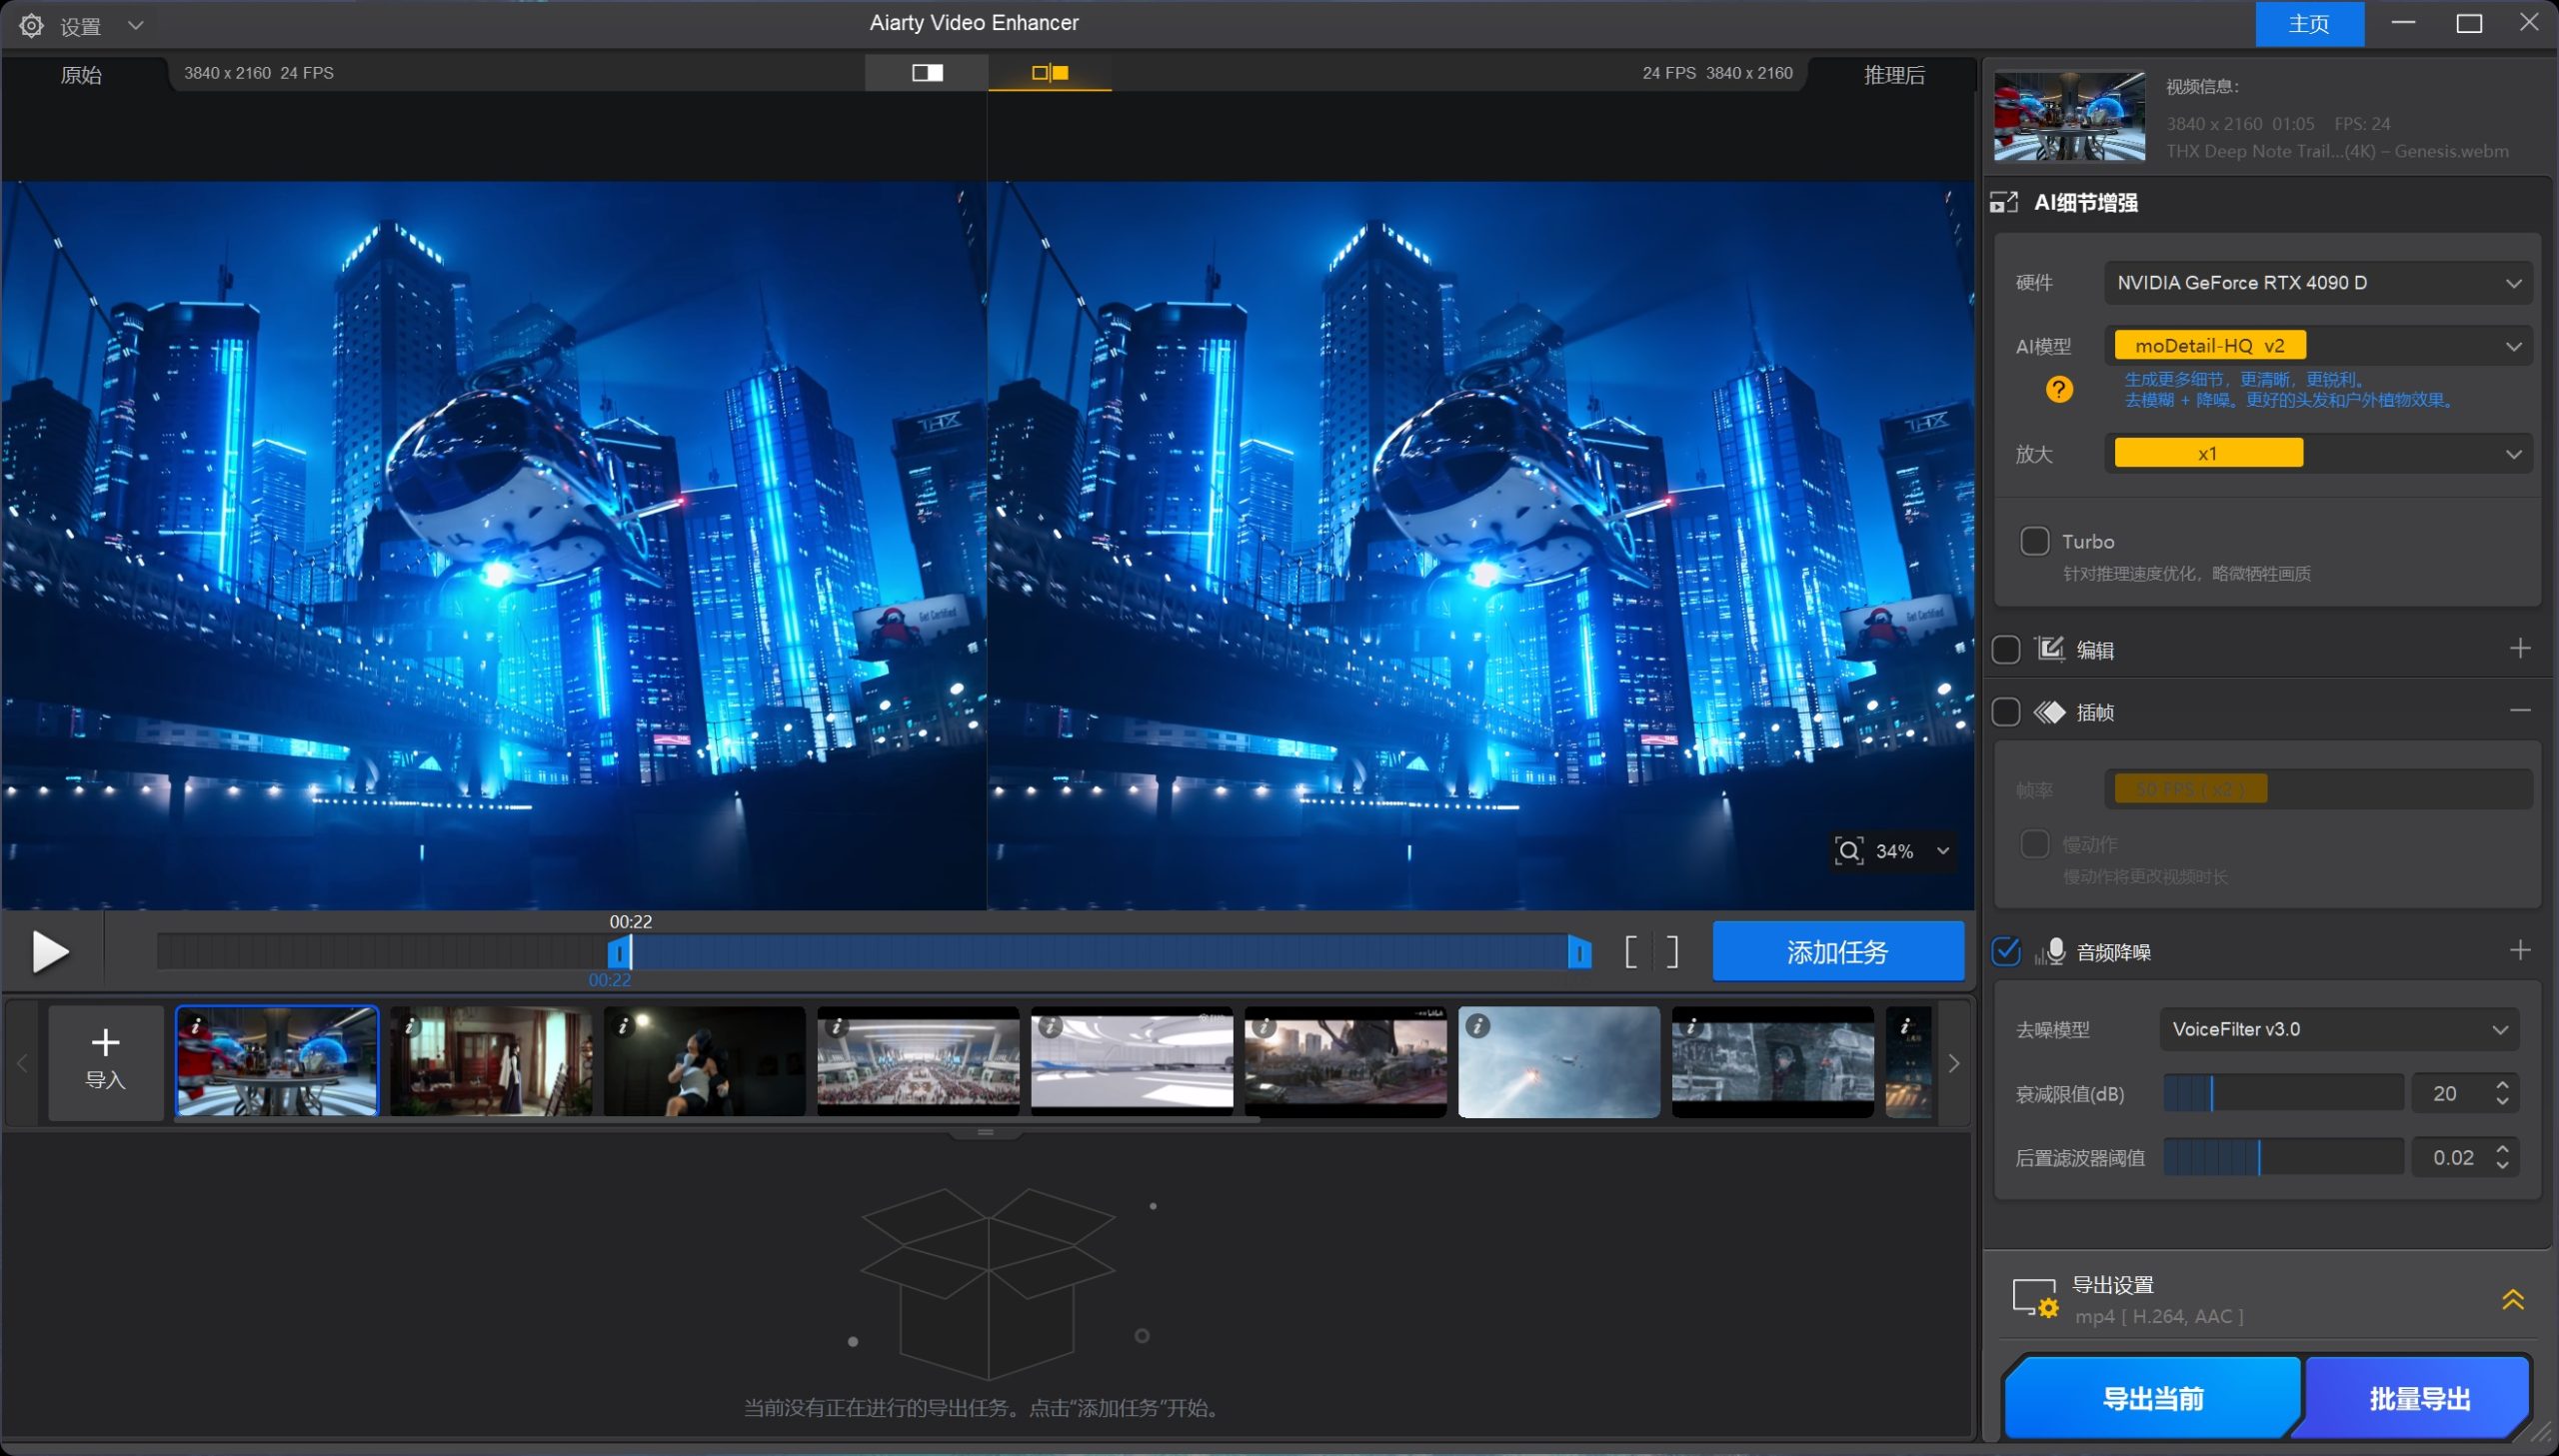Click the 衰减限值 value field 20
This screenshot has width=2559, height=1456.
pyautogui.click(x=2448, y=1093)
